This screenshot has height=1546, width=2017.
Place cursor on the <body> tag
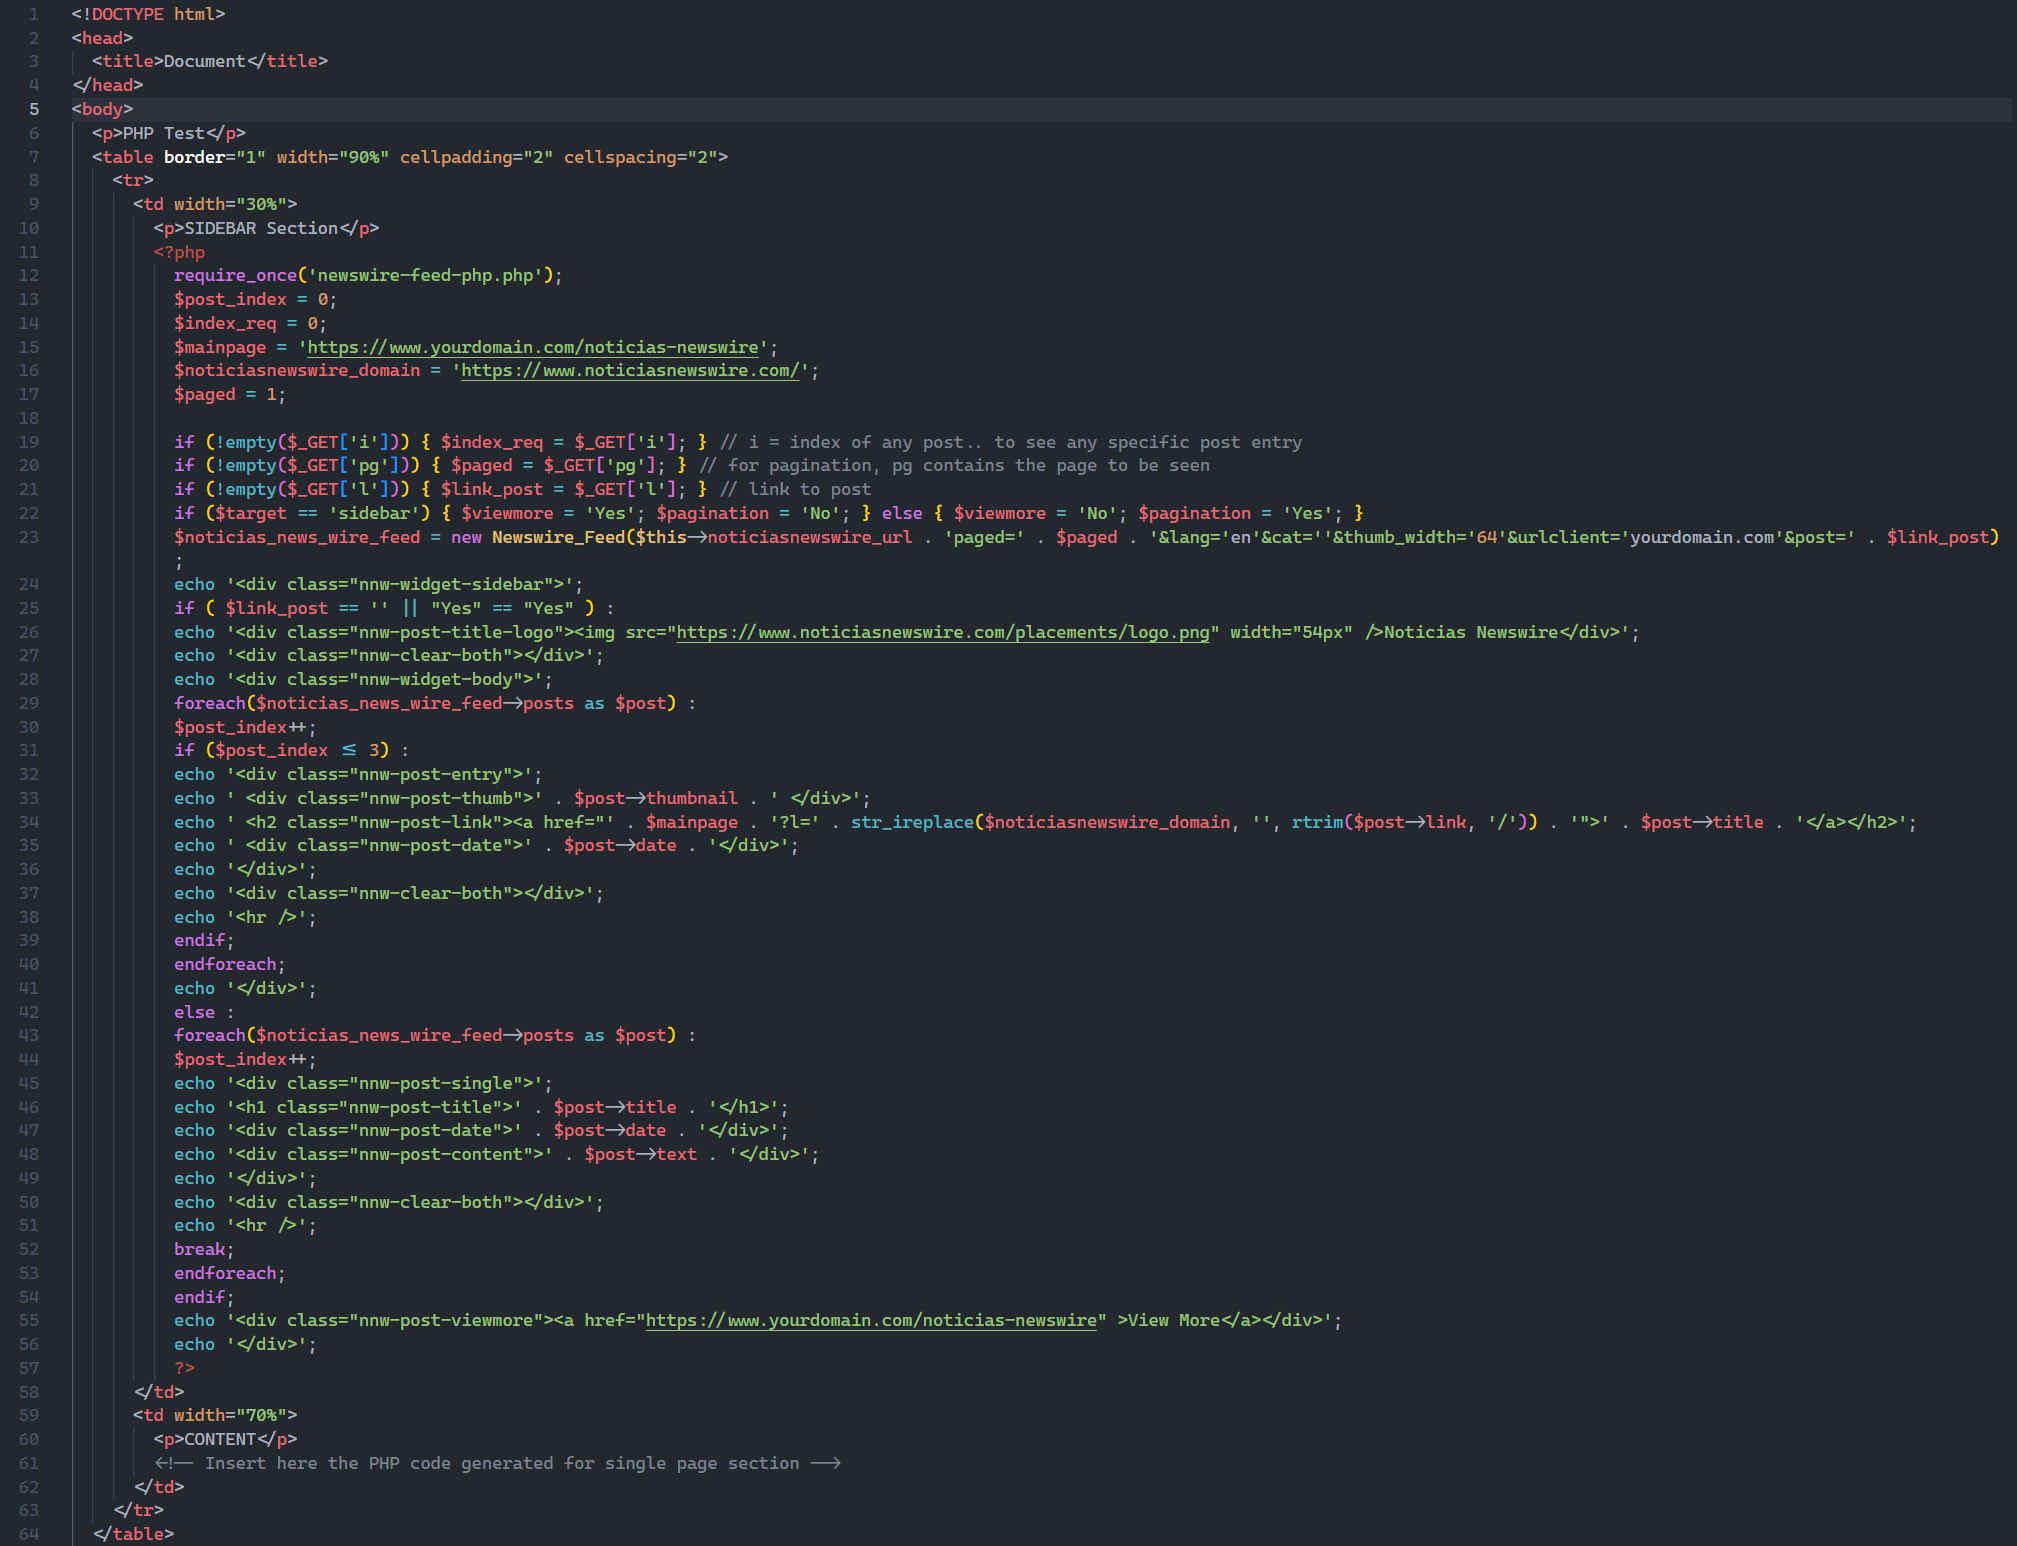(x=102, y=109)
